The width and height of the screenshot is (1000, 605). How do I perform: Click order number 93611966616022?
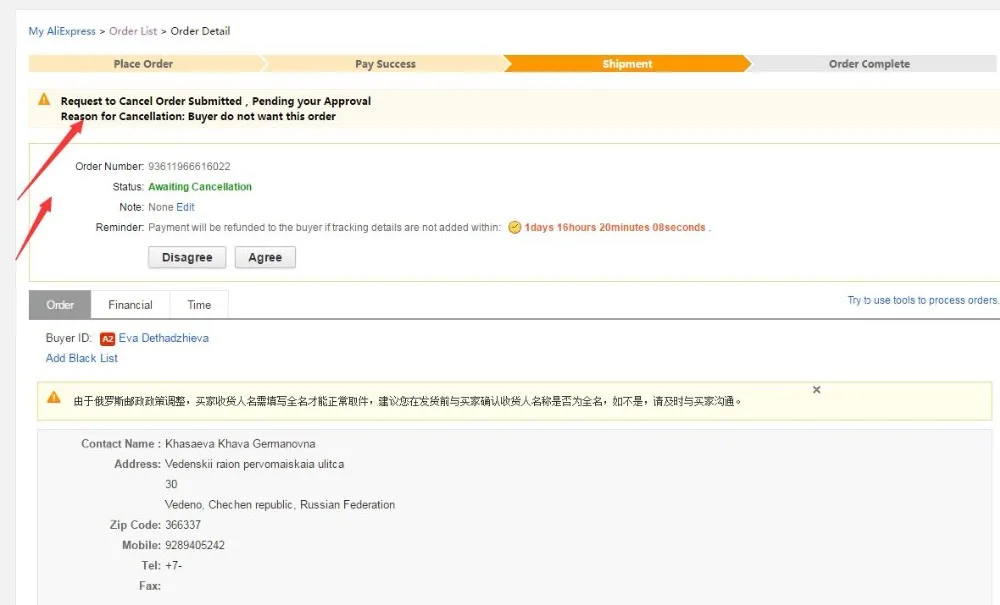(189, 166)
